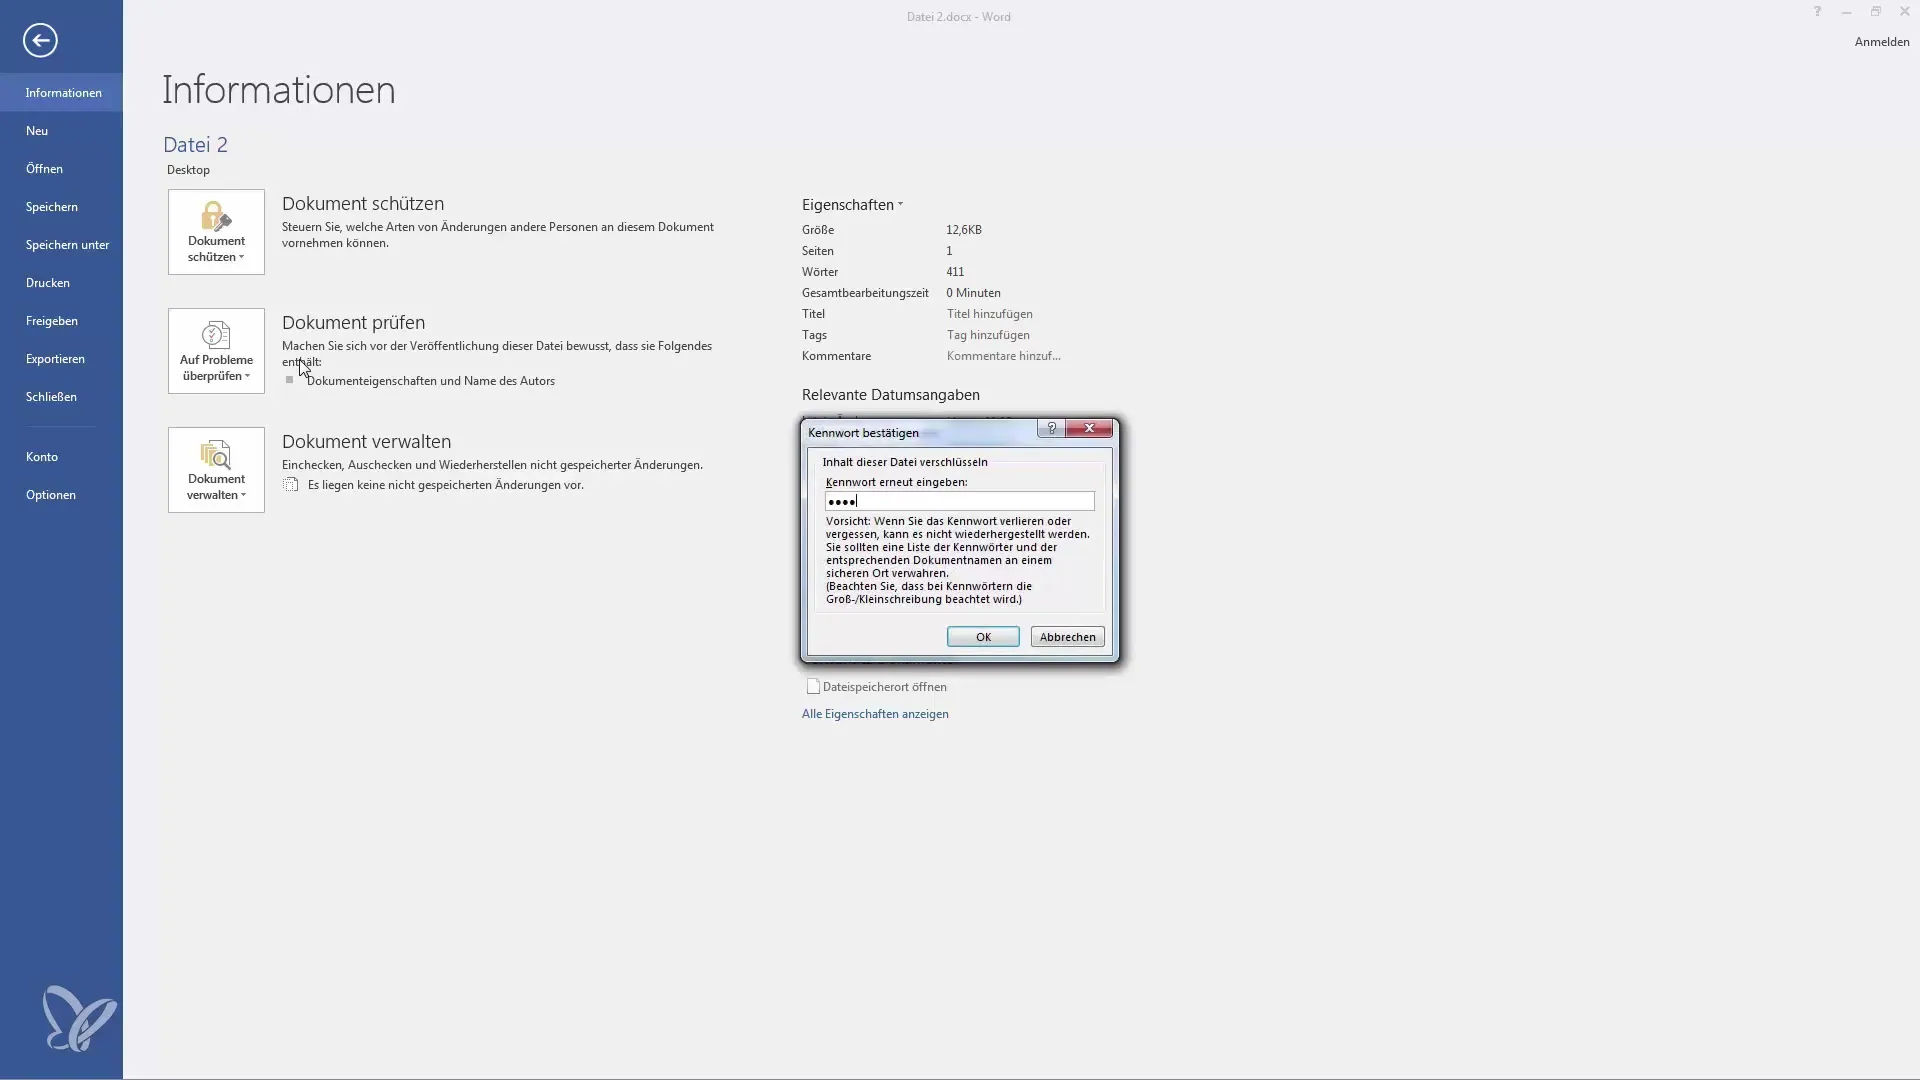Click the 0 Minuten editing time value

pyautogui.click(x=973, y=293)
